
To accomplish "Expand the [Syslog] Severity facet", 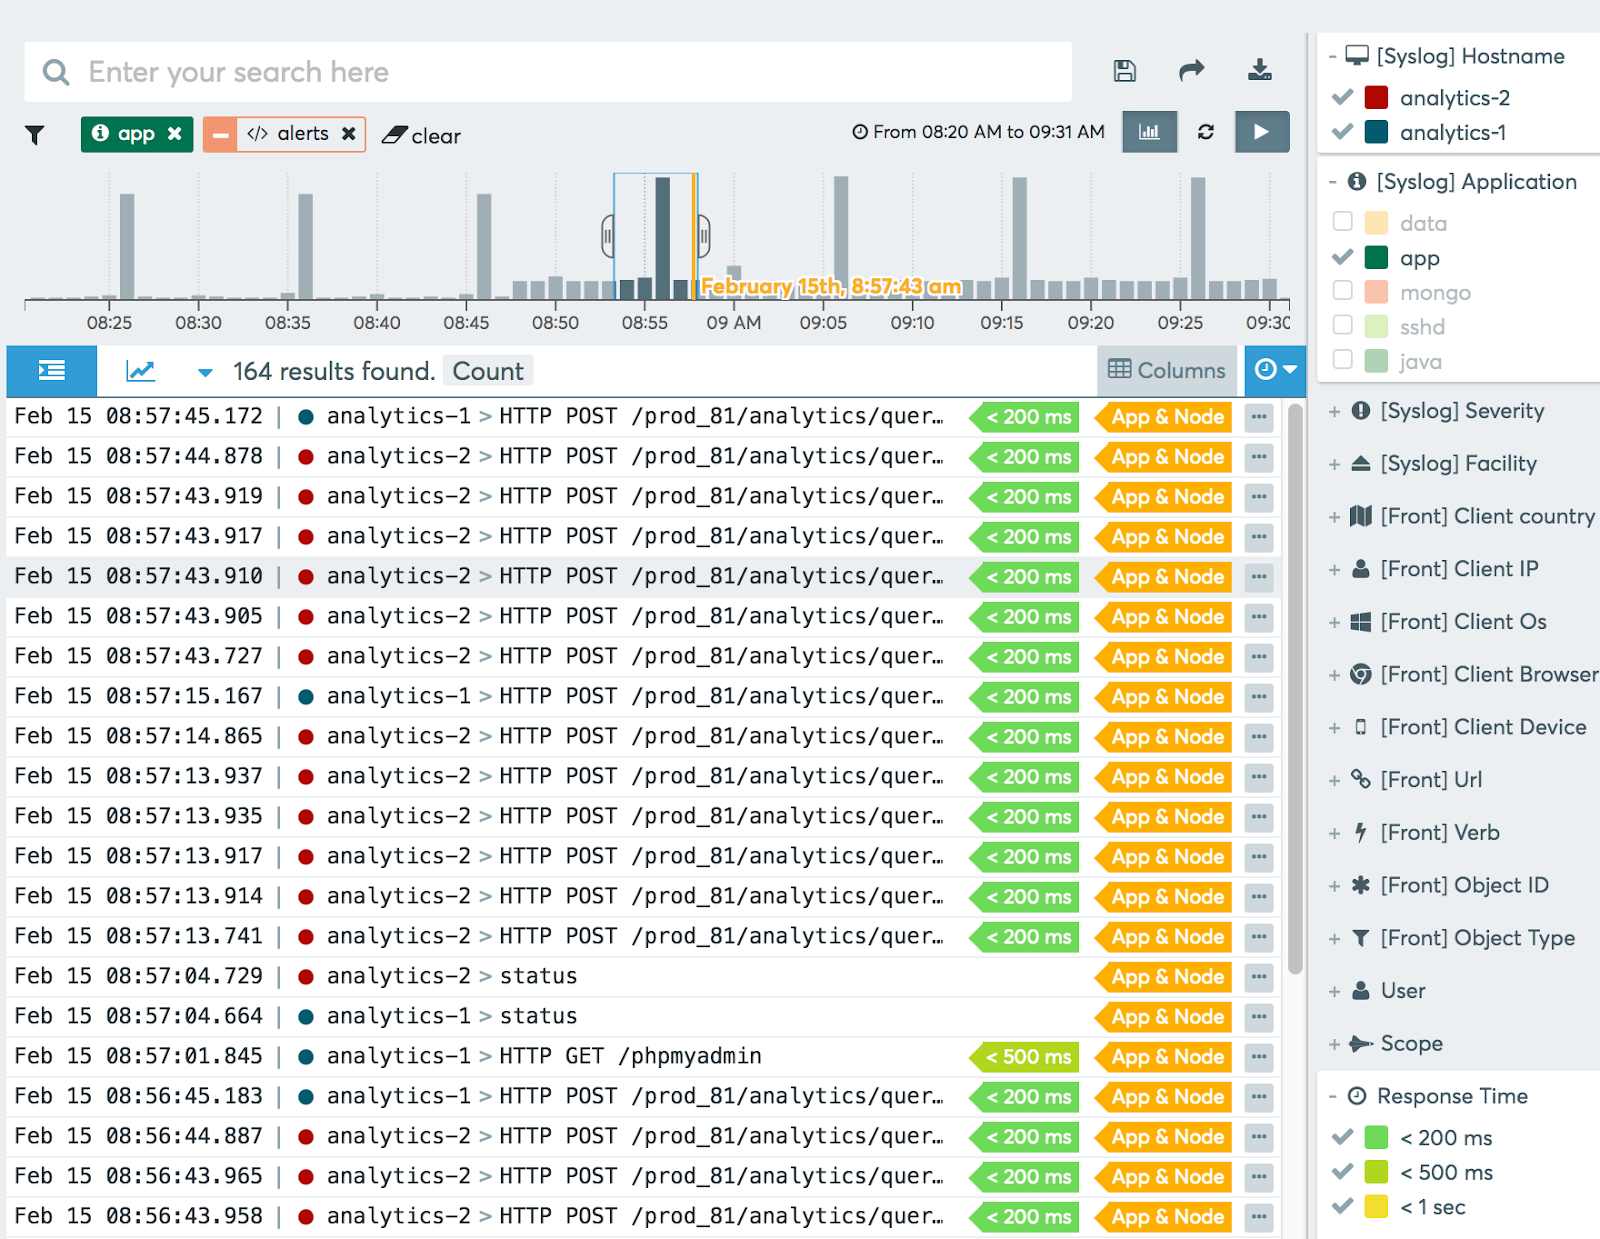I will [x=1334, y=412].
